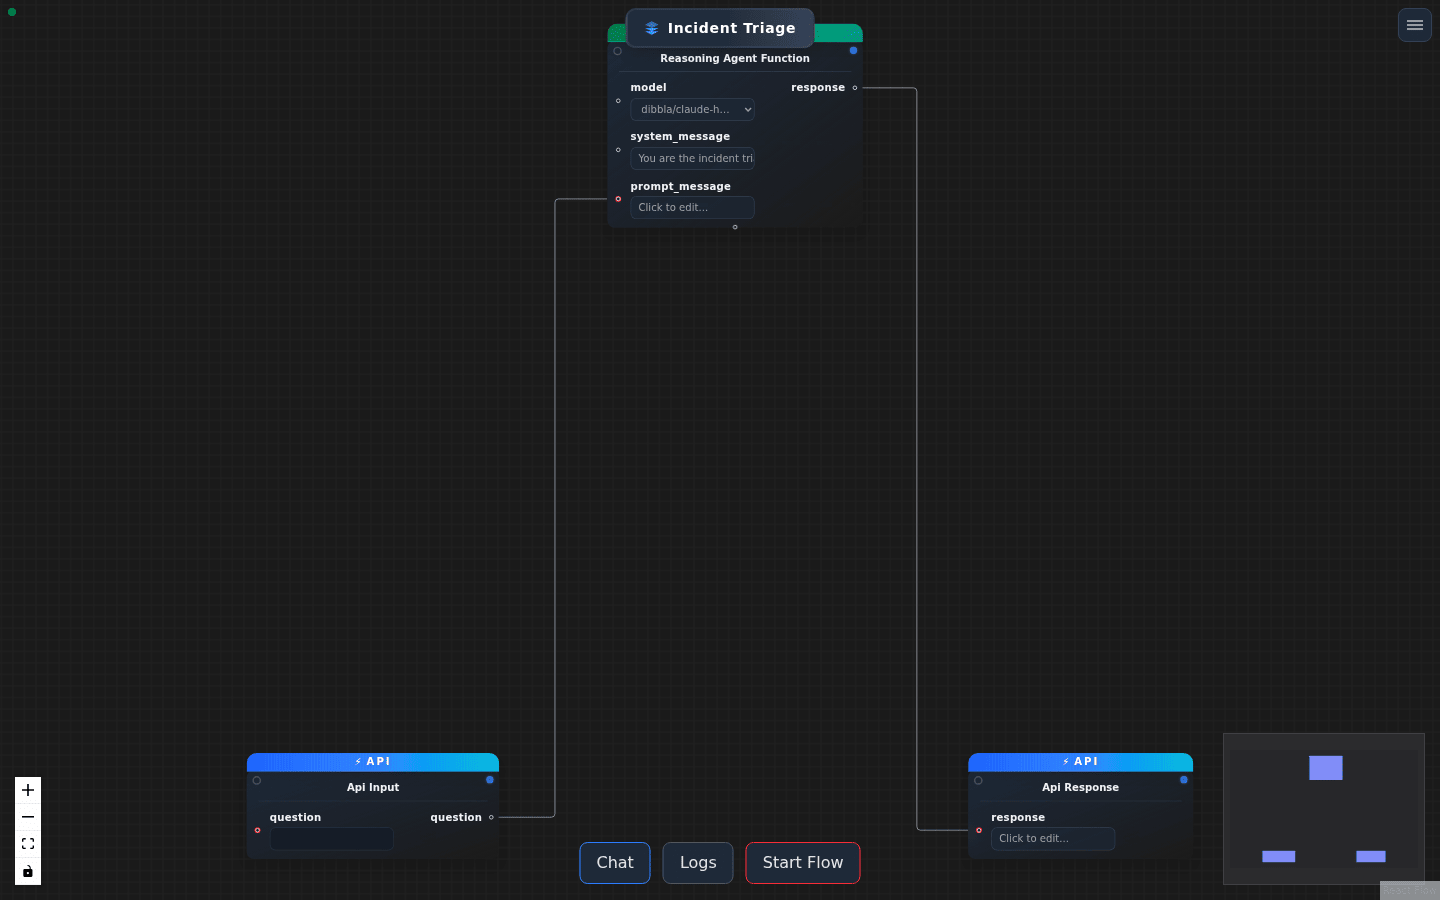Toggle the canvas lock control

(28, 871)
